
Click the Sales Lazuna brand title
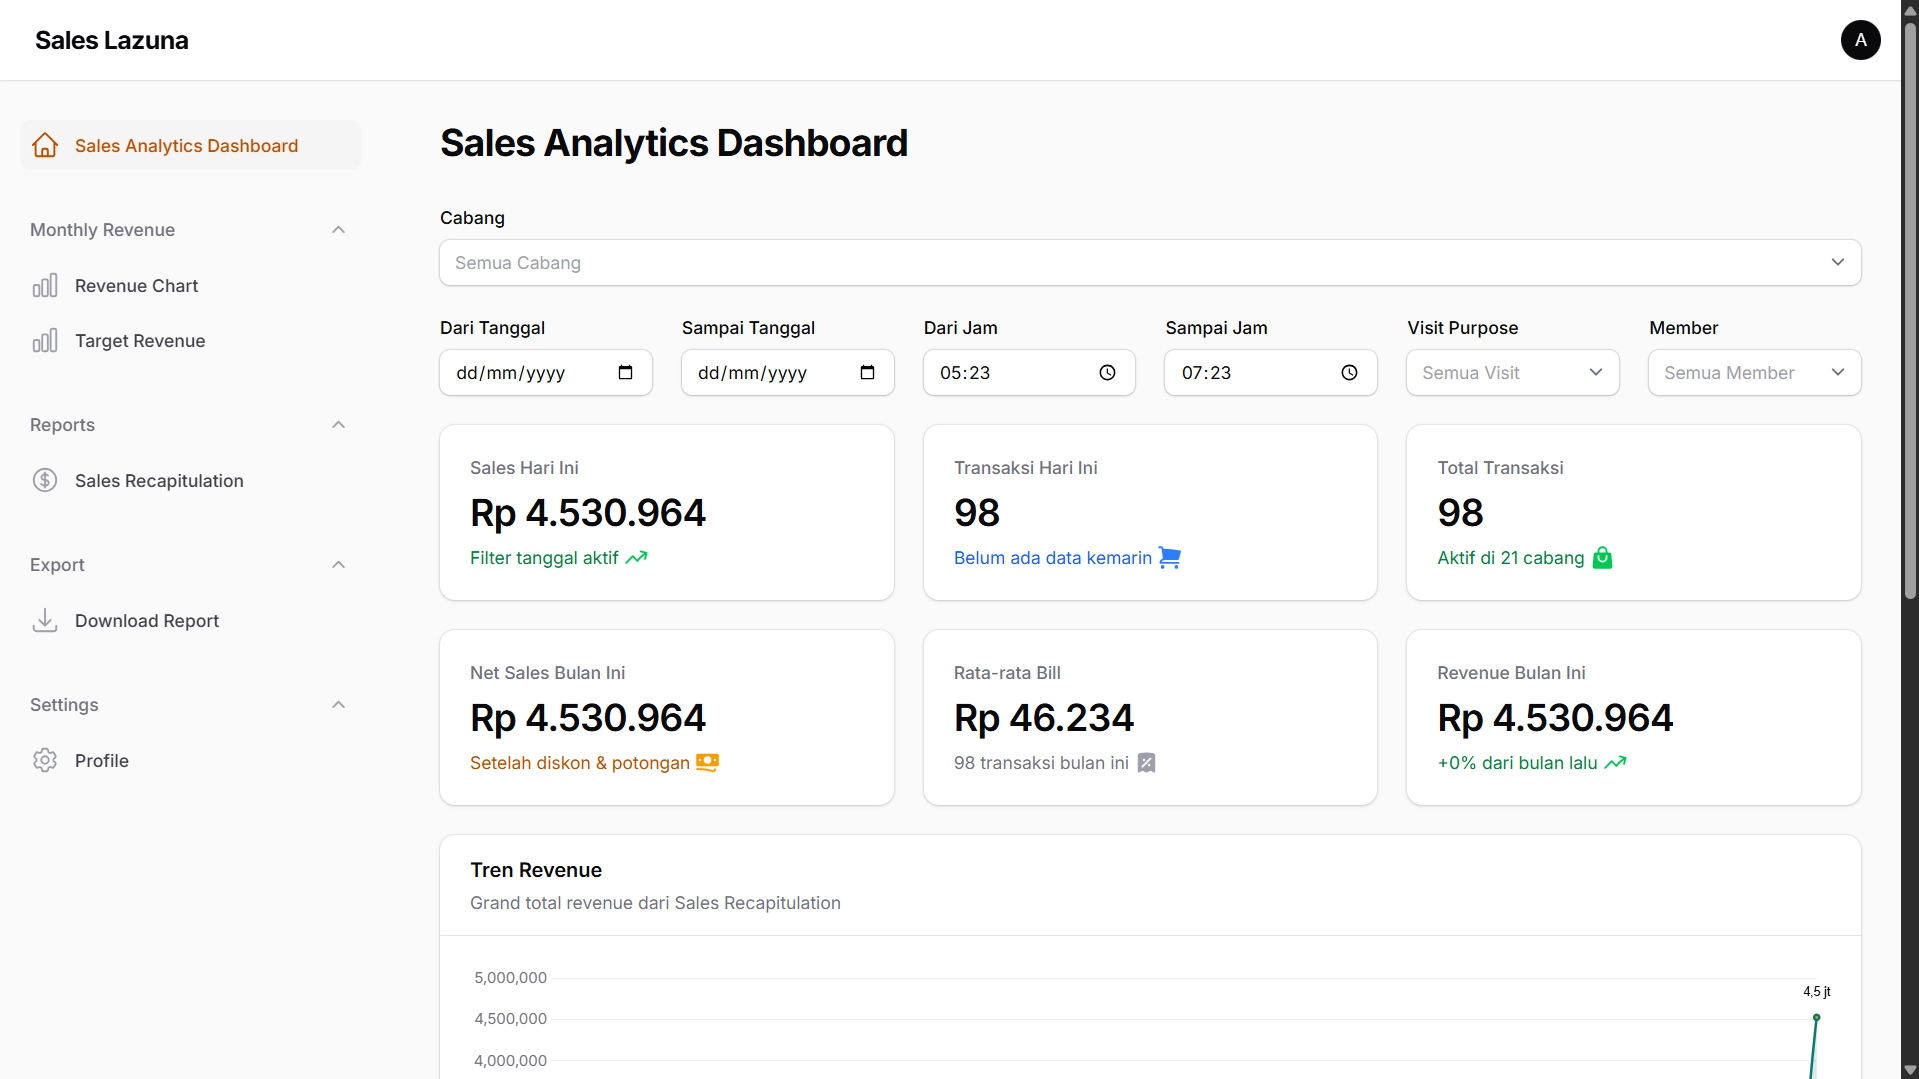[x=112, y=40]
